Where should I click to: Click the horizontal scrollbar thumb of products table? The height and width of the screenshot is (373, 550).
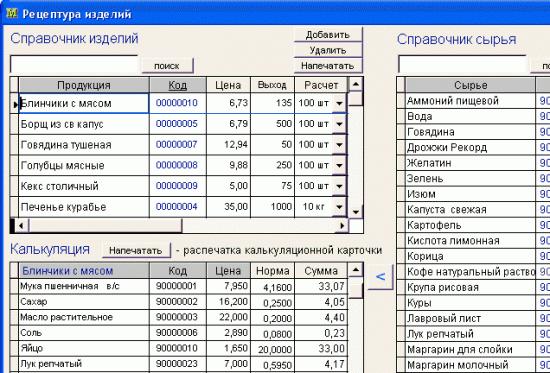(105, 226)
